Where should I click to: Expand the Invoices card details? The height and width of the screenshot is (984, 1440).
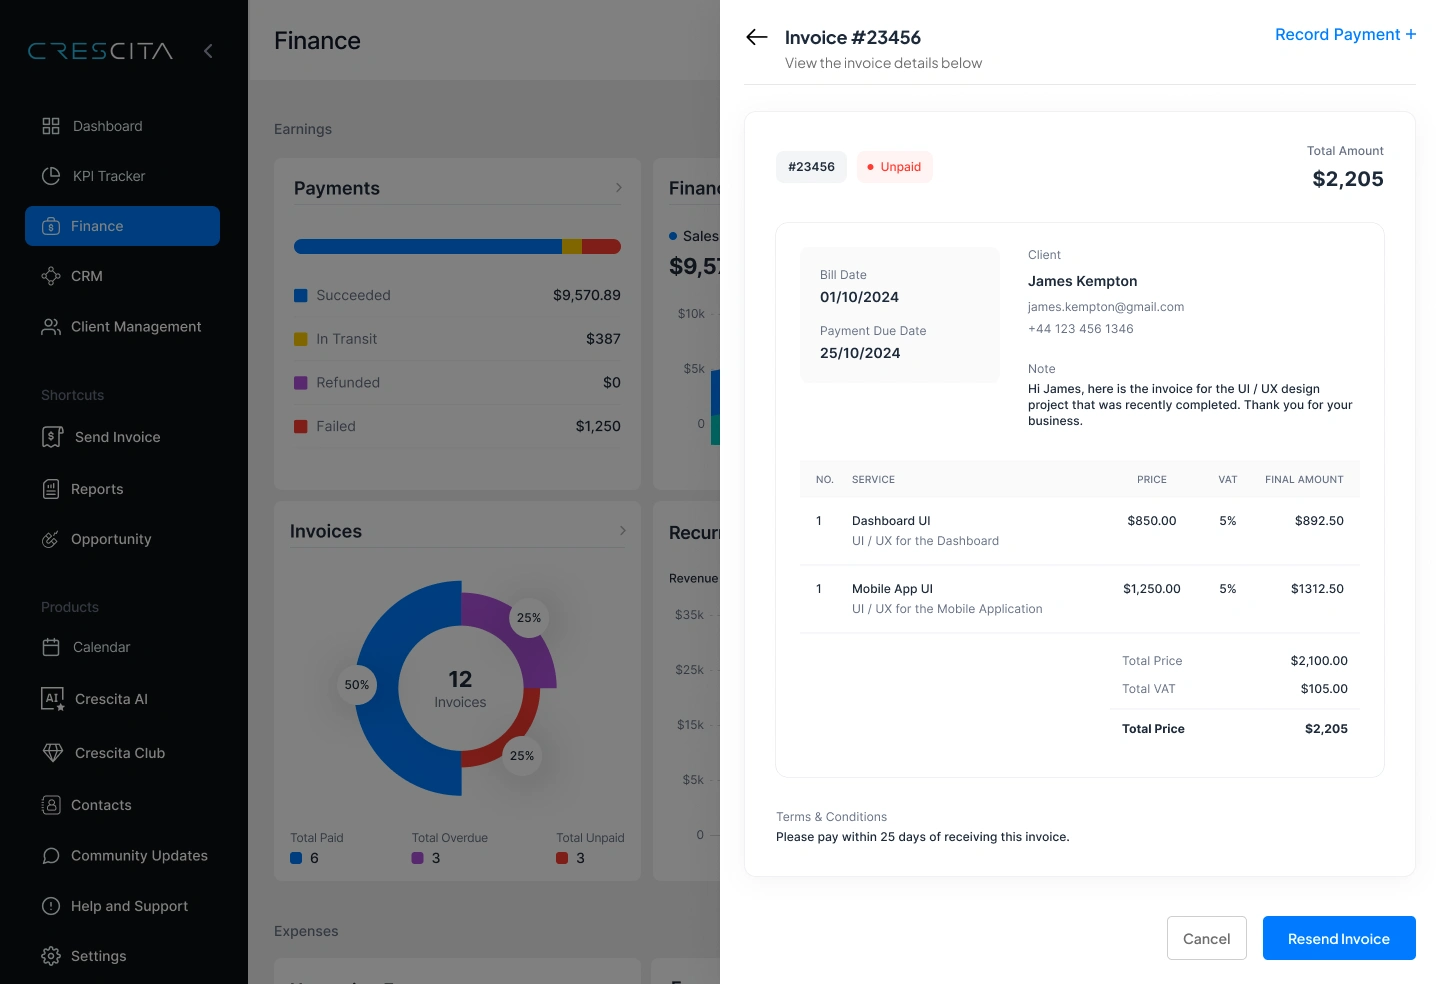(623, 530)
